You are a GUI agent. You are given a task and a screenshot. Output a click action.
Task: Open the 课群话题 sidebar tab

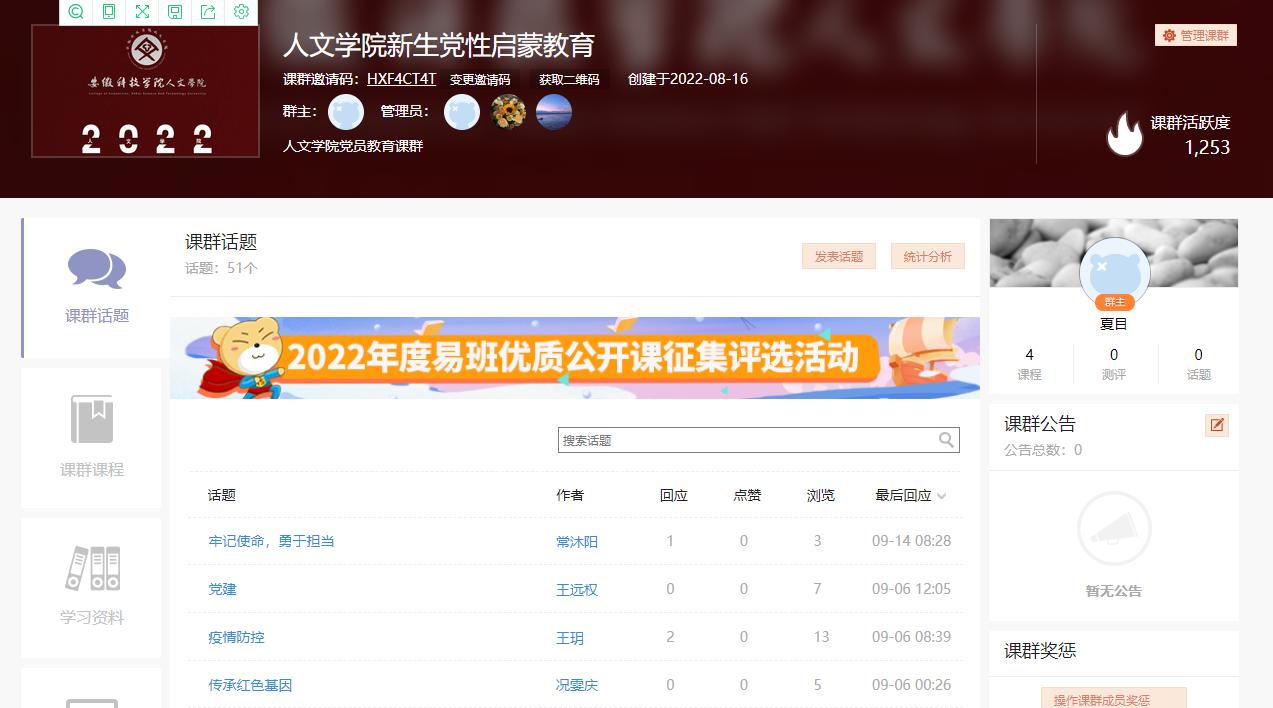97,288
